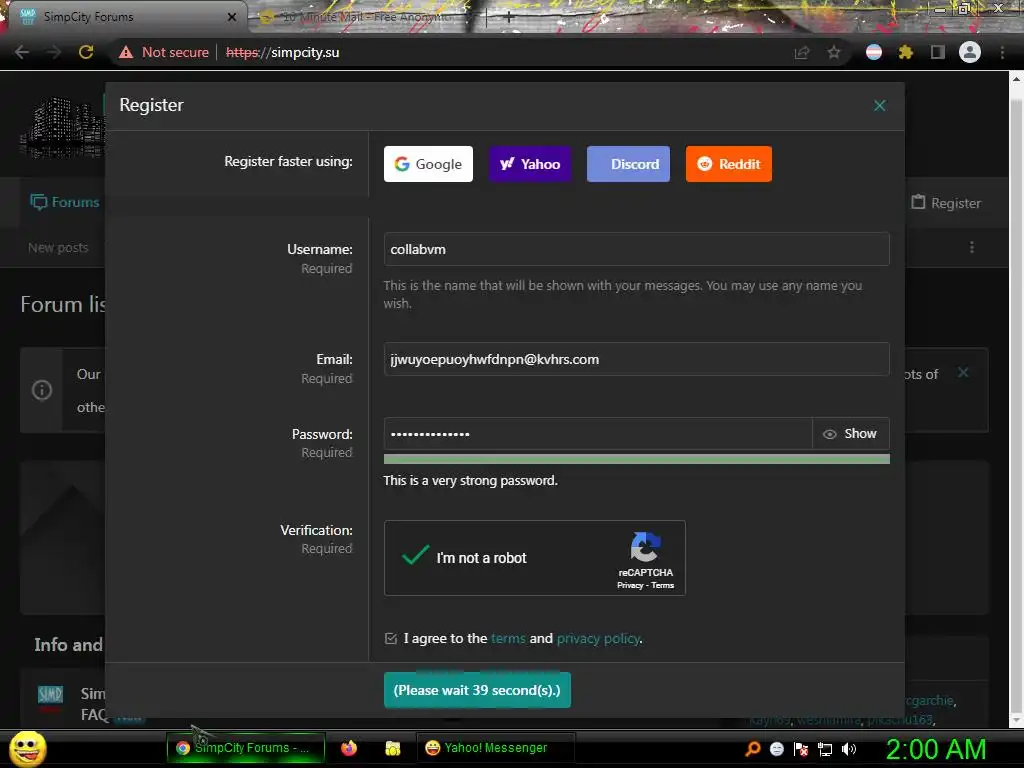Open the New posts sub-navigation link

tap(58, 248)
